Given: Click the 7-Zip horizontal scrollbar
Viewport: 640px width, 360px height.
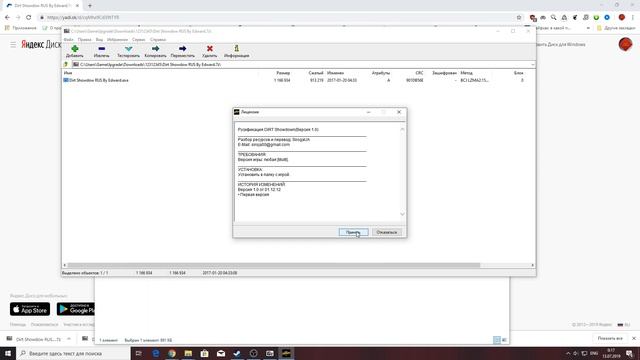Looking at the screenshot, I should (273, 265).
